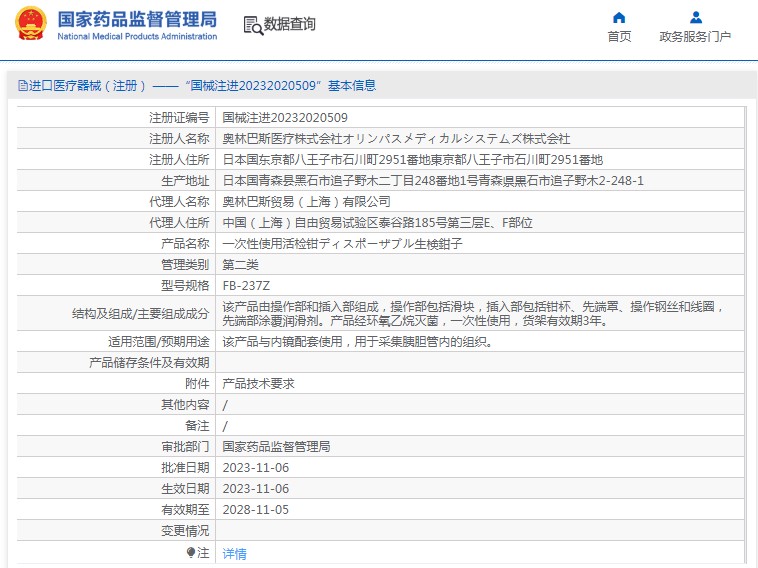Click the lightbulb icon beside 注

191,552
